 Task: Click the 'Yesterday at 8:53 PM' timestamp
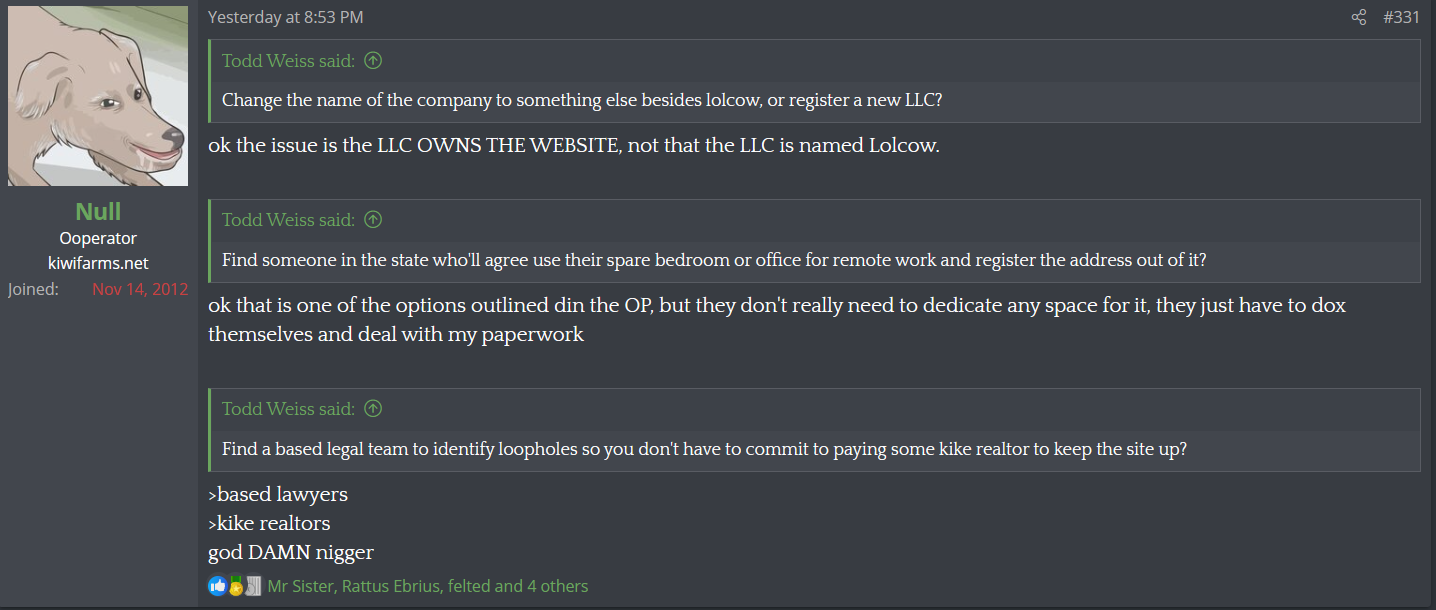[285, 17]
